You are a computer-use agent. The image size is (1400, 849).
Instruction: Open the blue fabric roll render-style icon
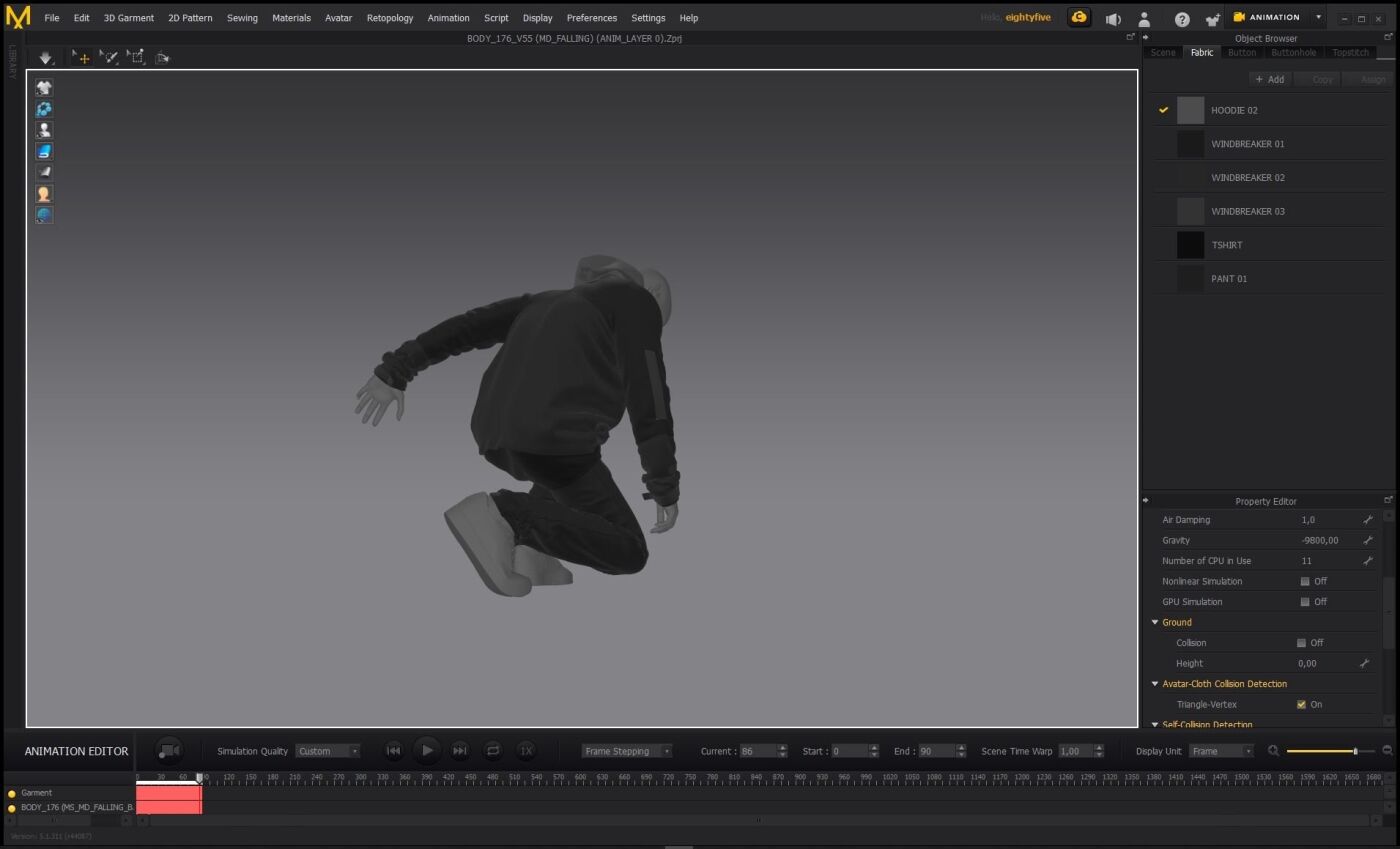44,151
